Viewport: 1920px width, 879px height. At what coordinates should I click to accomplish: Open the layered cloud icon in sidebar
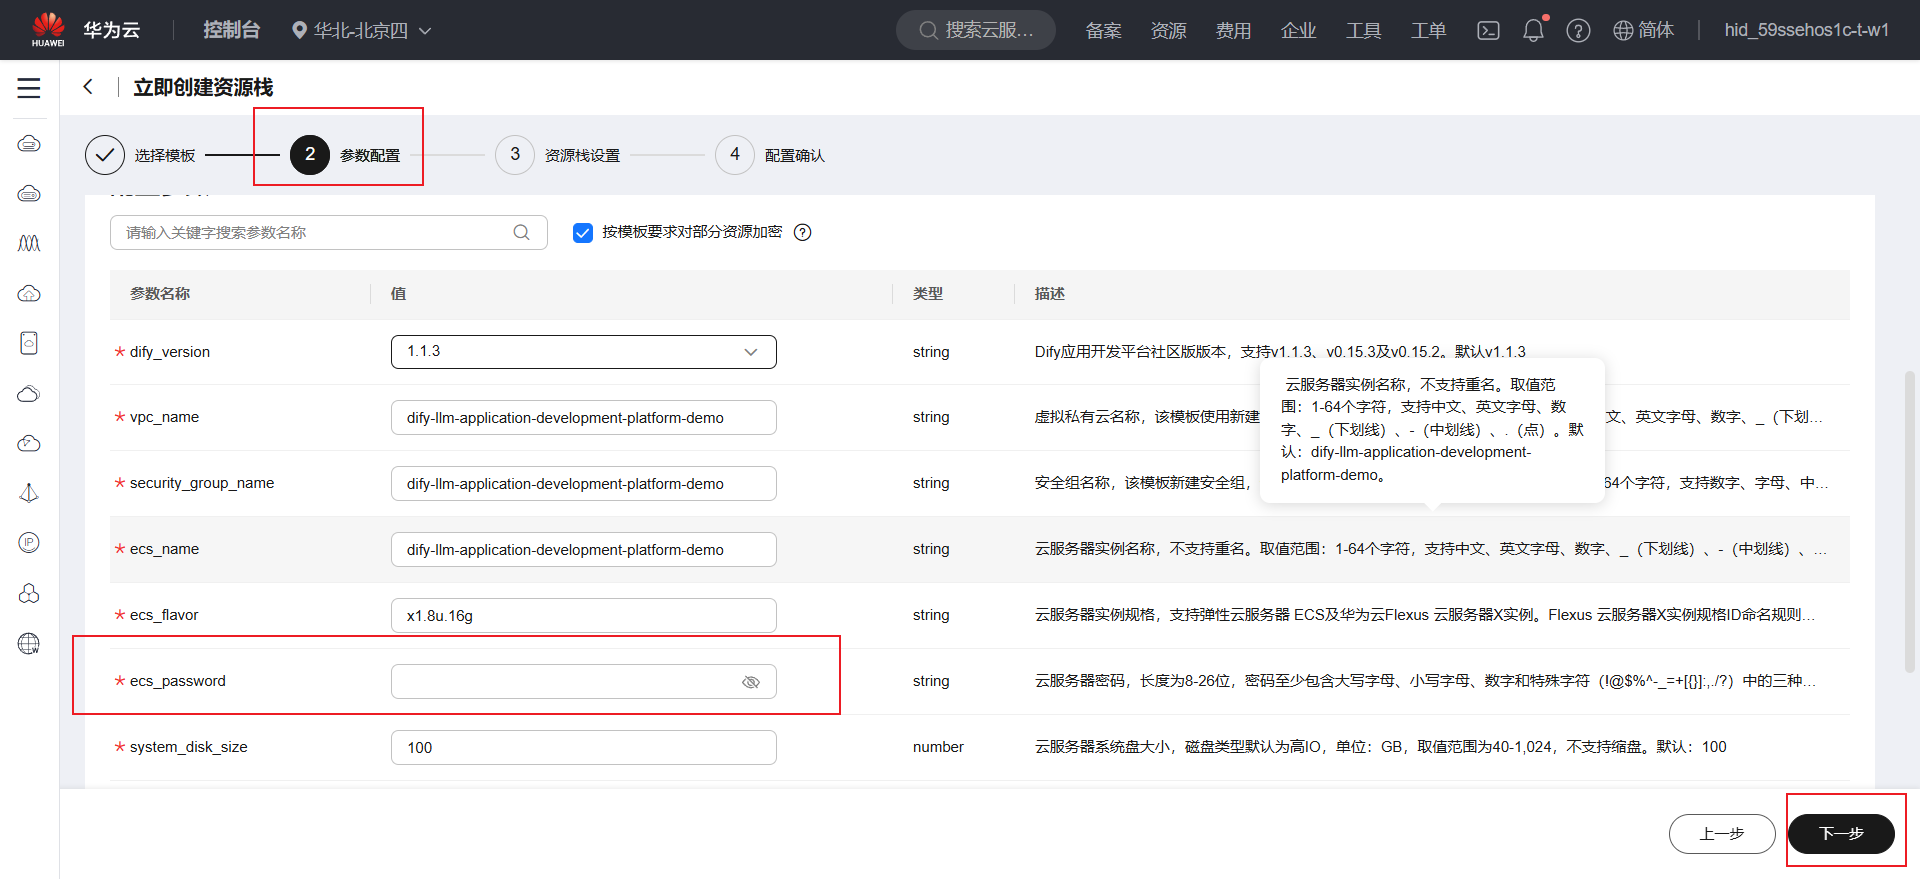[29, 393]
